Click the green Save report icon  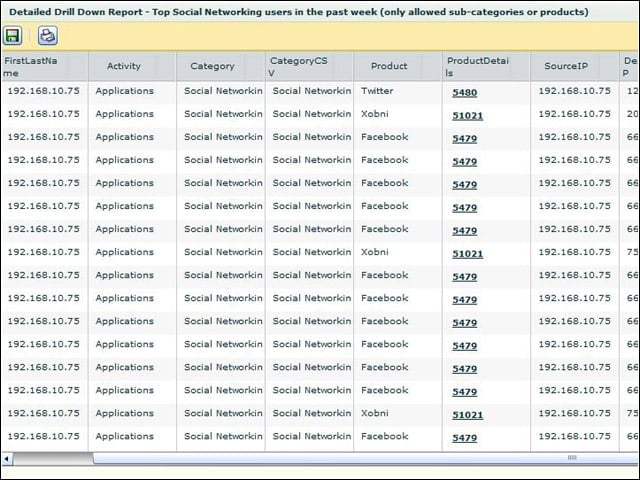[12, 36]
